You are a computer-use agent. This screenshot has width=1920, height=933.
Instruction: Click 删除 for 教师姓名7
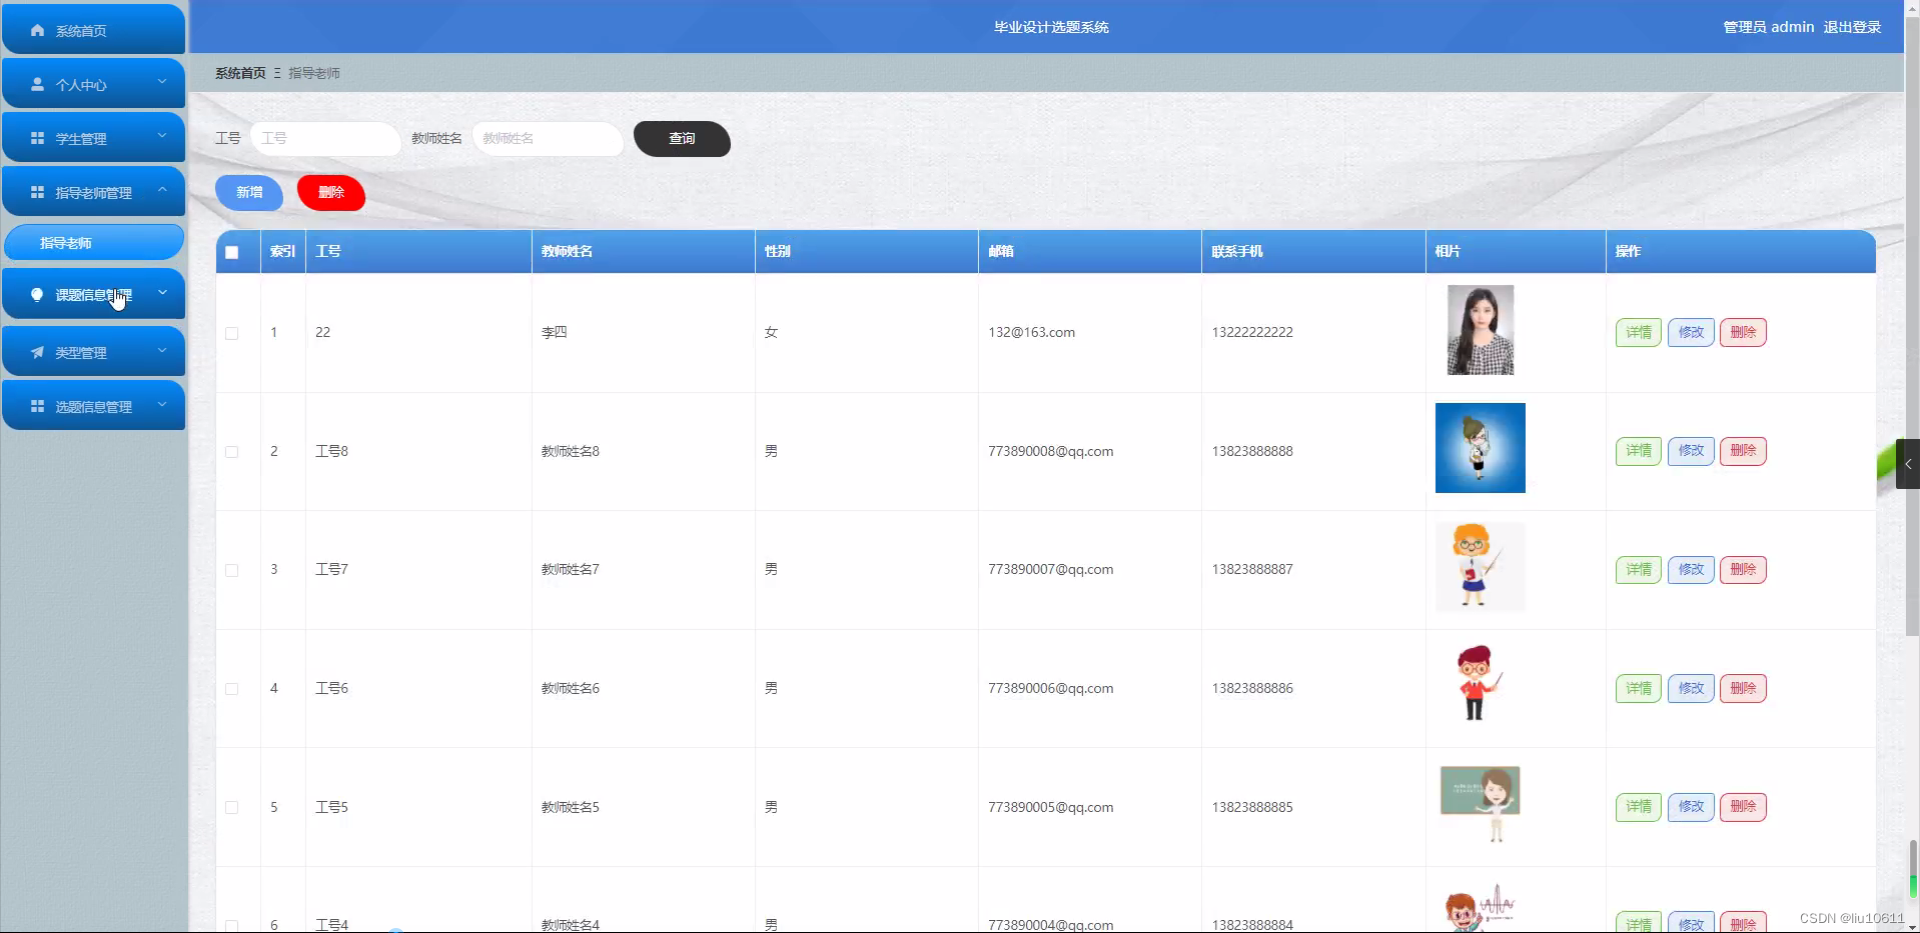coord(1743,570)
